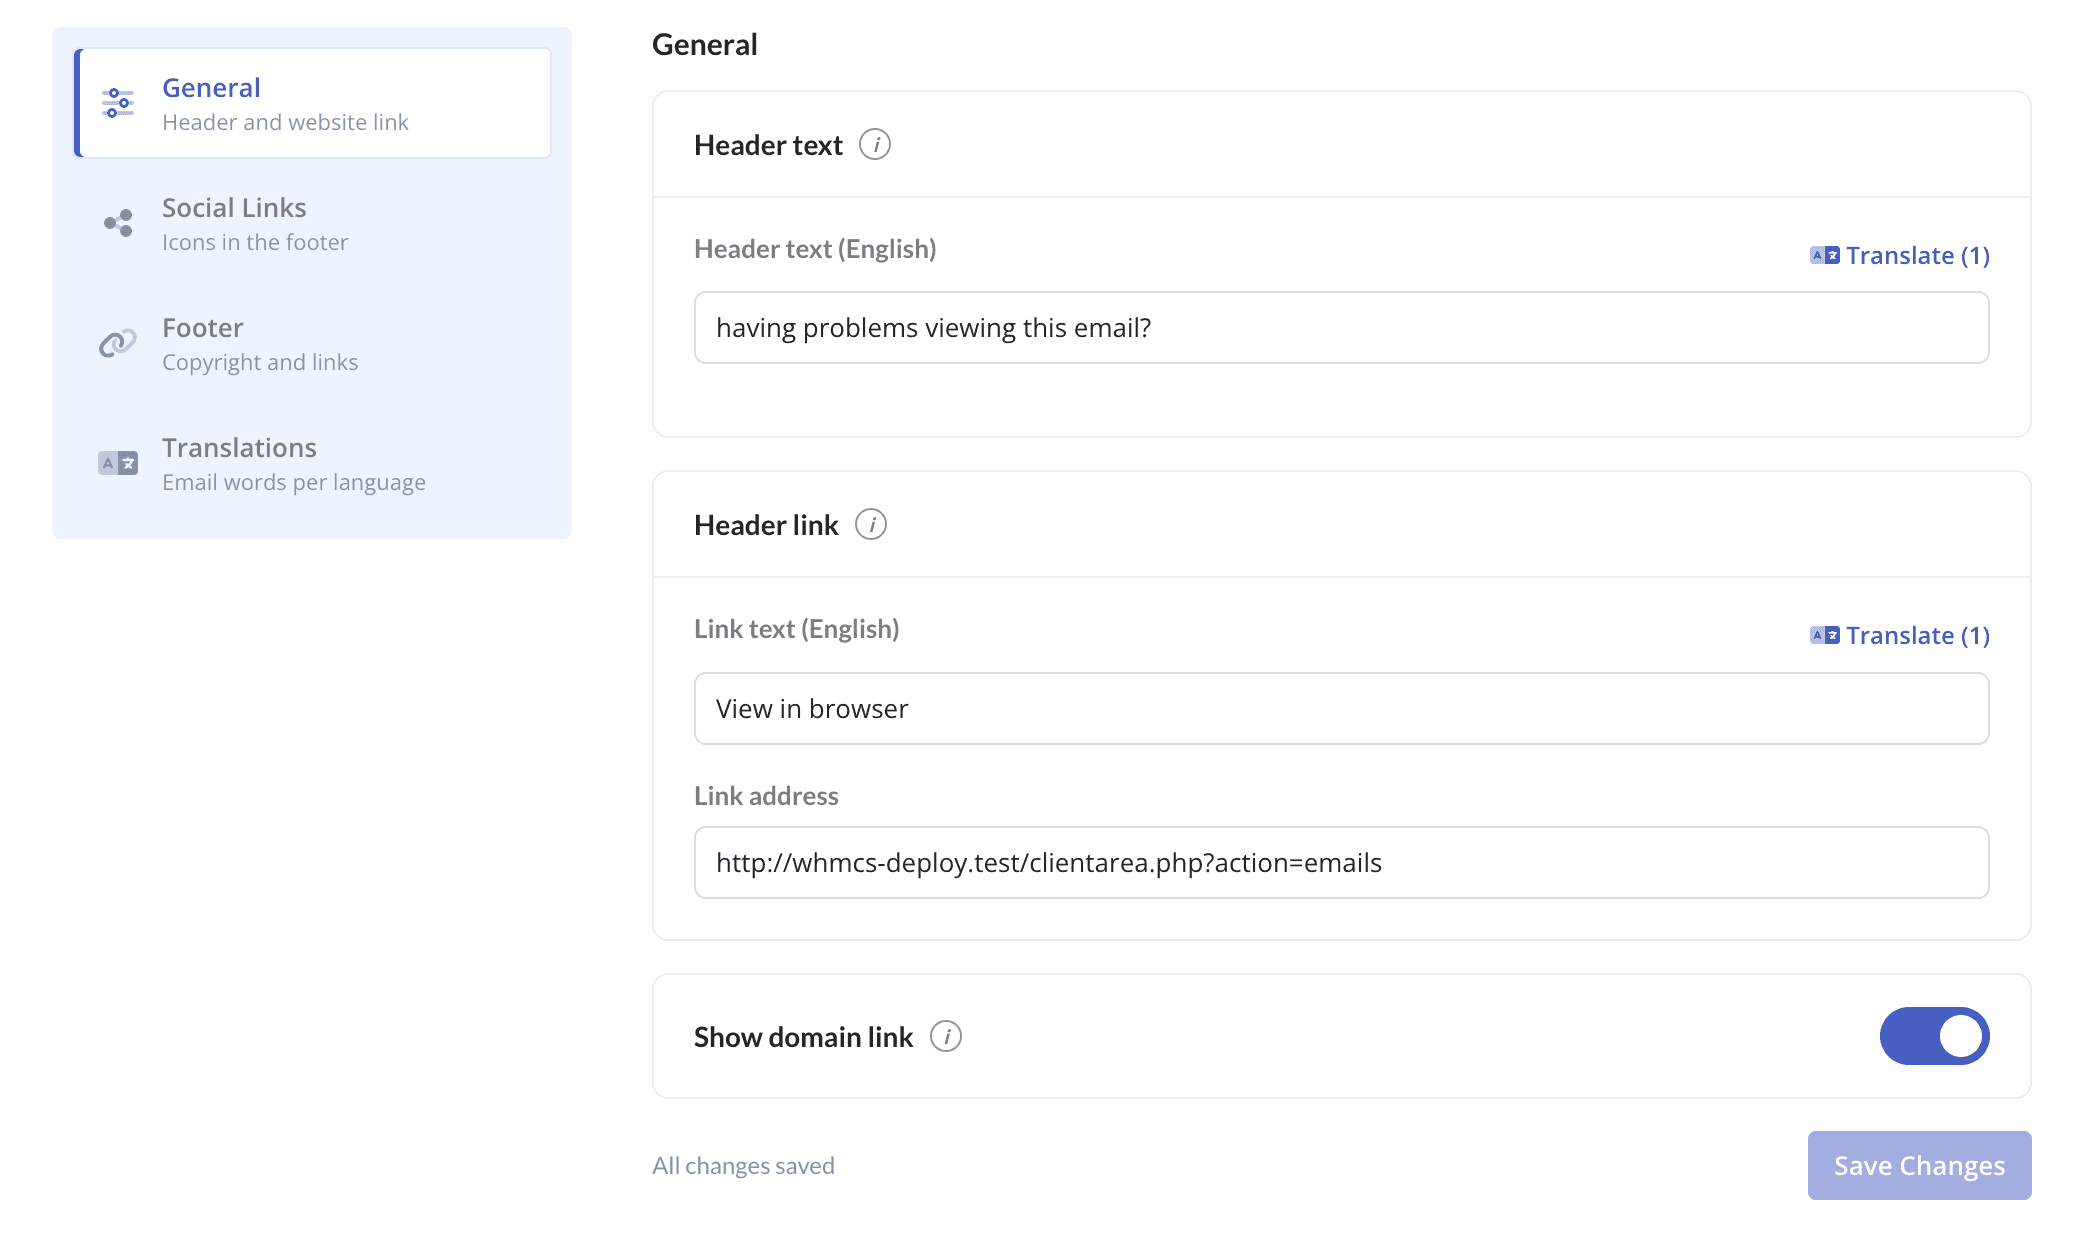The image size is (2090, 1254).
Task: Open the Social Links settings tab
Action: click(x=313, y=223)
